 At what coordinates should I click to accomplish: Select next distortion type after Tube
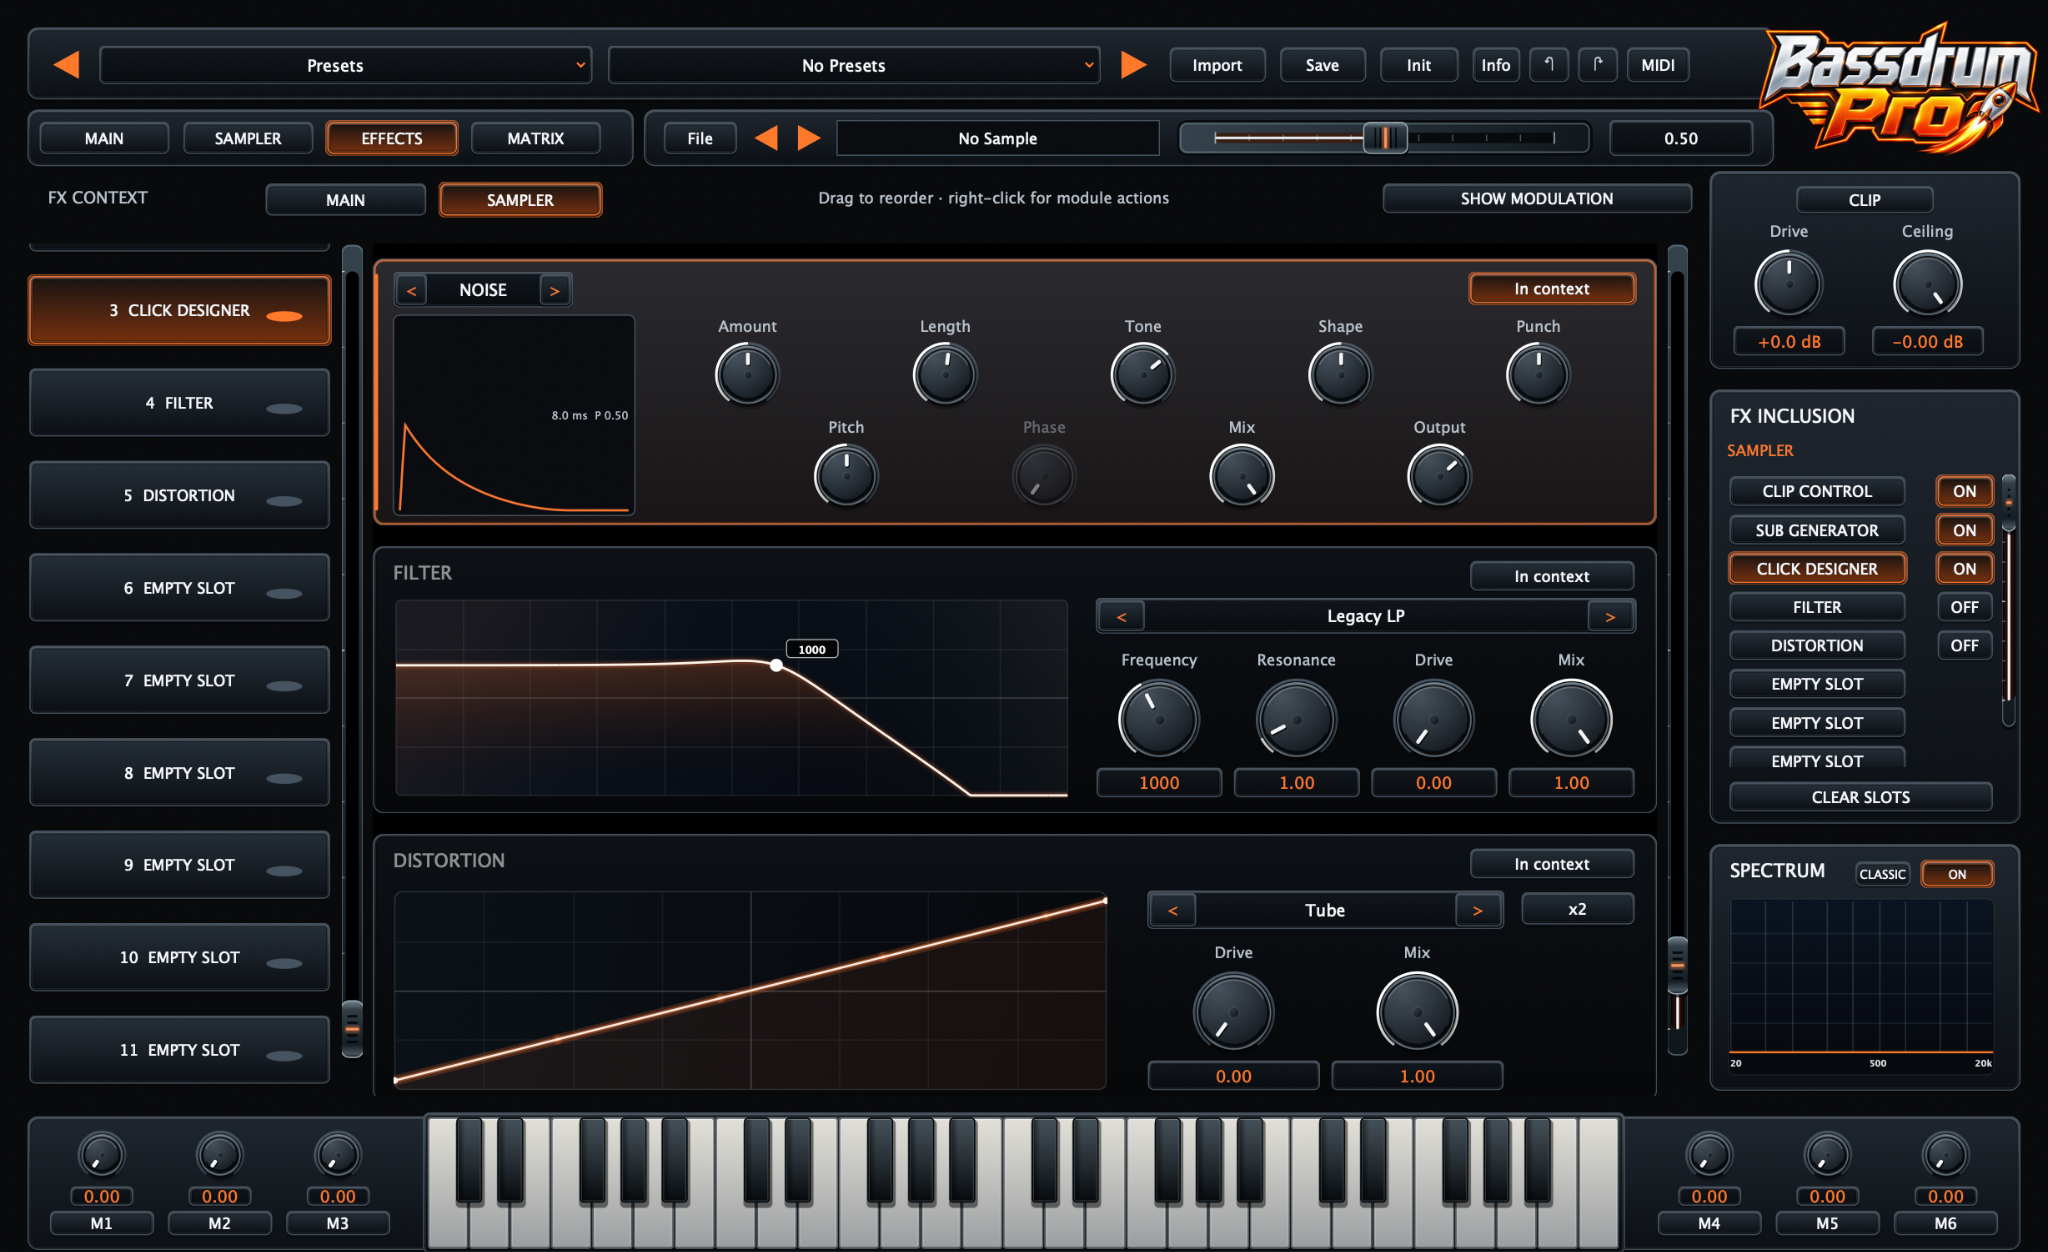click(x=1477, y=910)
